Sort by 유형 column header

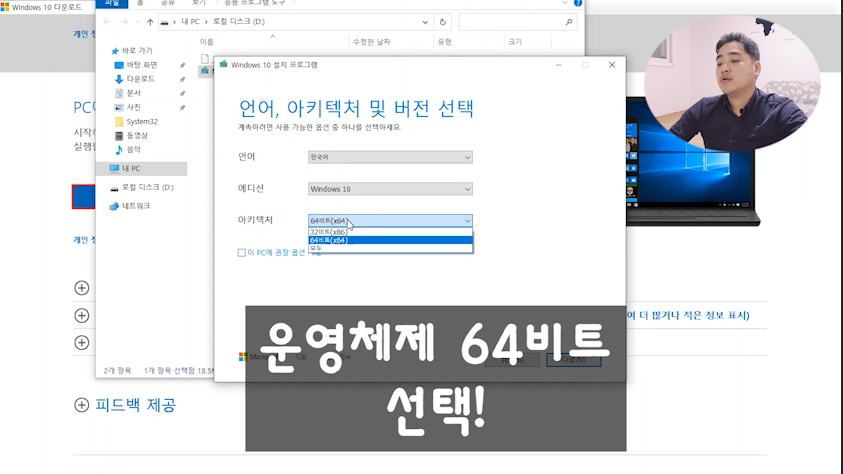[445, 42]
